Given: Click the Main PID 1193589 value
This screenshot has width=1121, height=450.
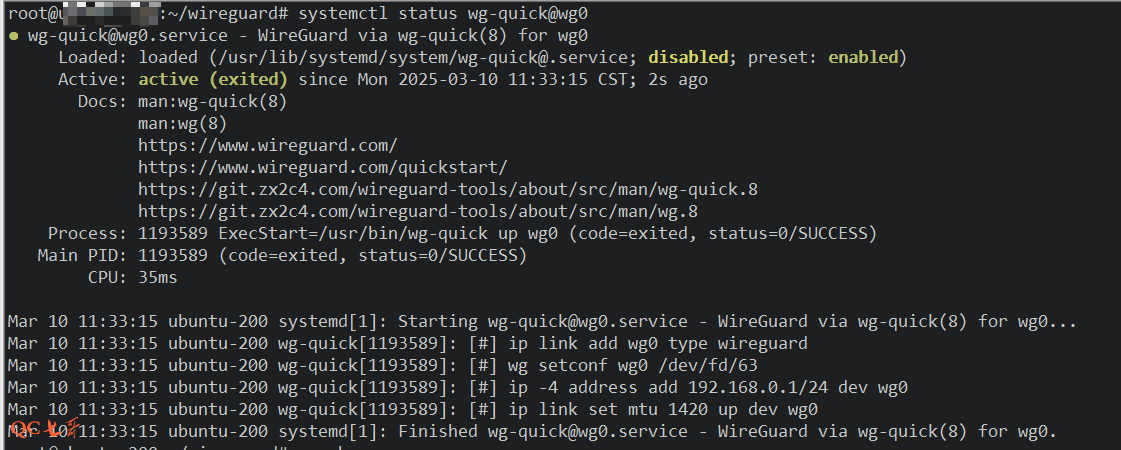Looking at the screenshot, I should pyautogui.click(x=172, y=255).
